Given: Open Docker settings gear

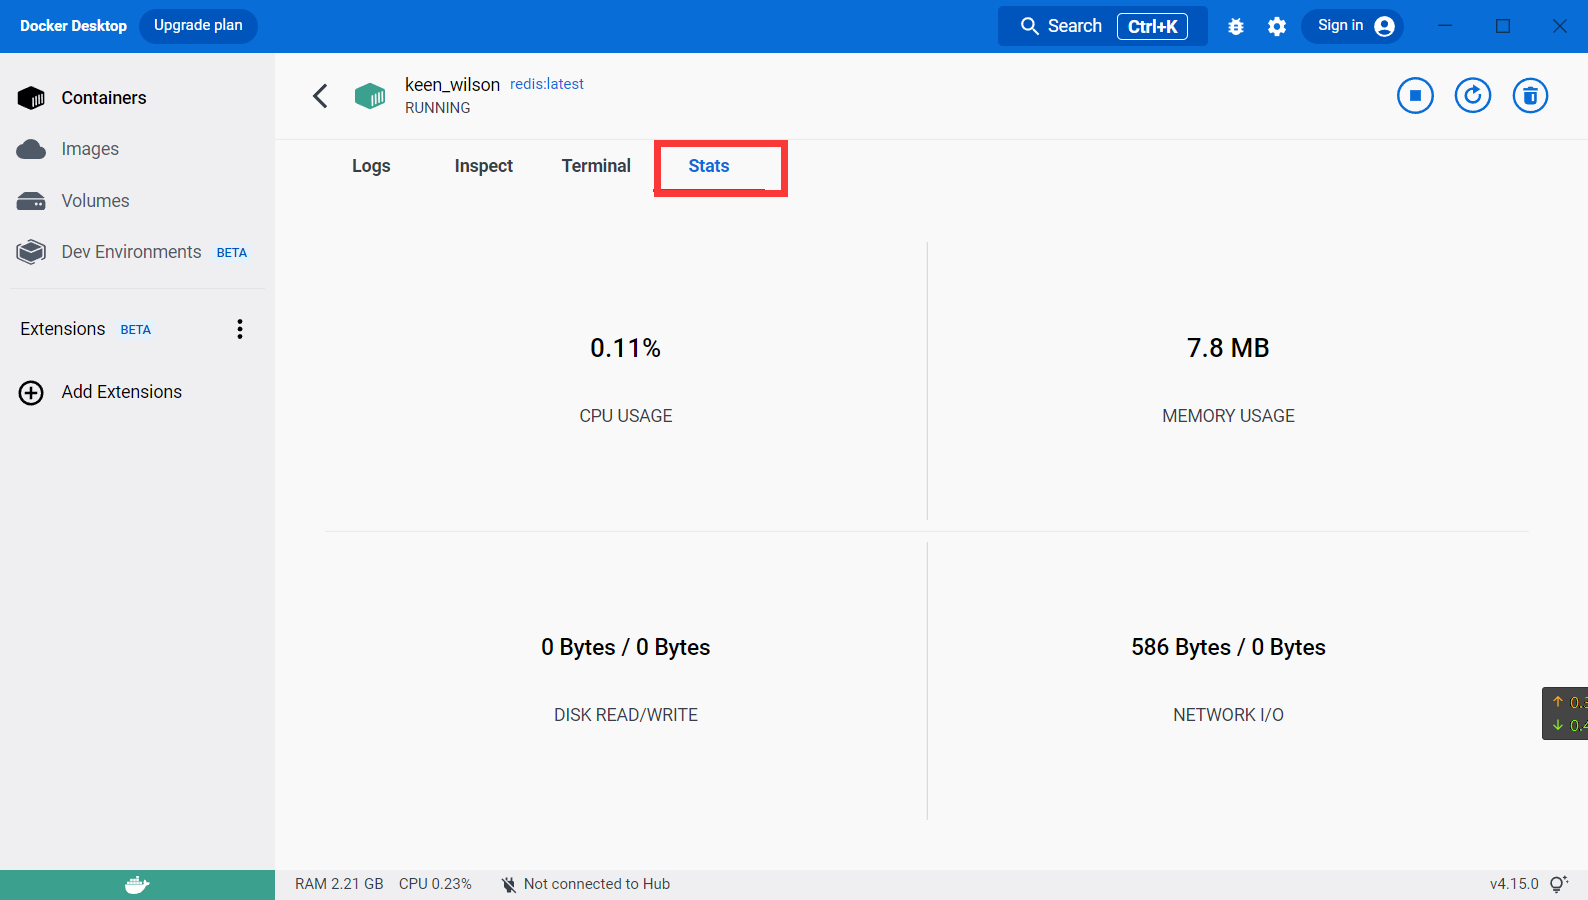Looking at the screenshot, I should coord(1277,27).
